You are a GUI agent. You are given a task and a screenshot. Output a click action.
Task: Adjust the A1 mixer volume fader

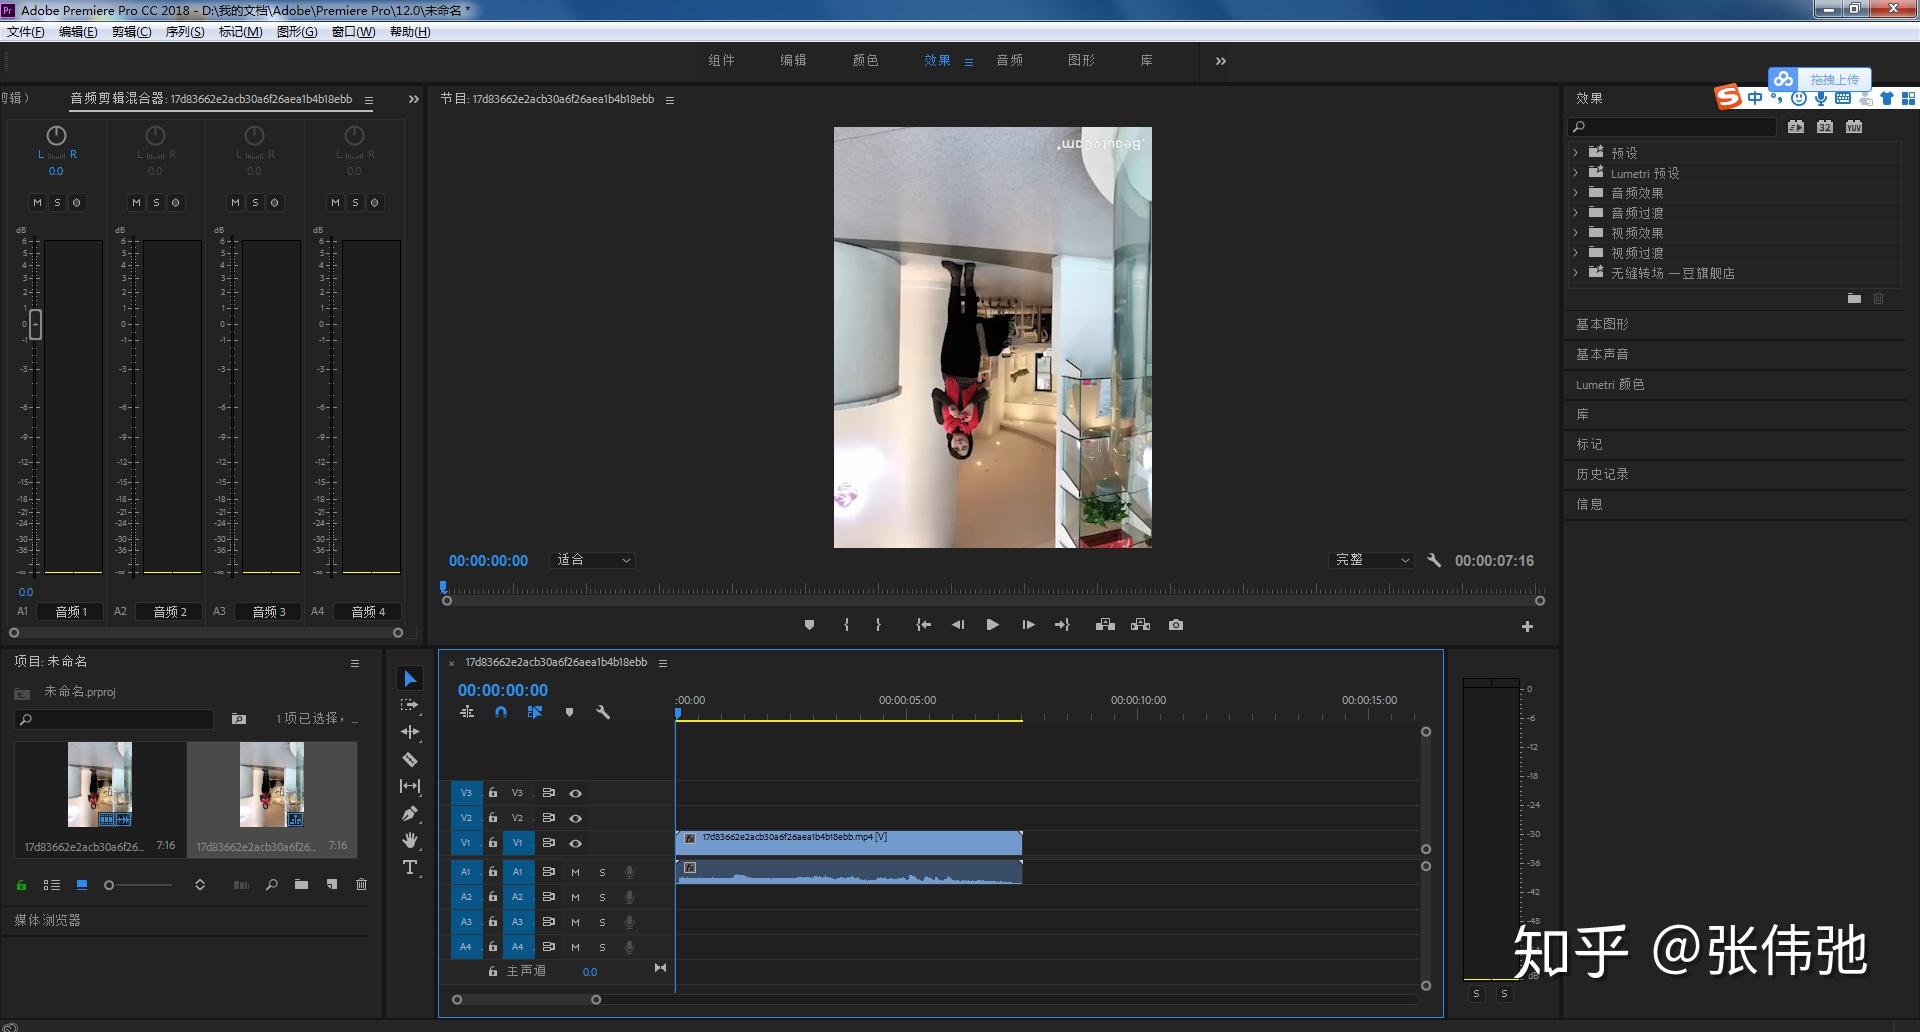(35, 324)
